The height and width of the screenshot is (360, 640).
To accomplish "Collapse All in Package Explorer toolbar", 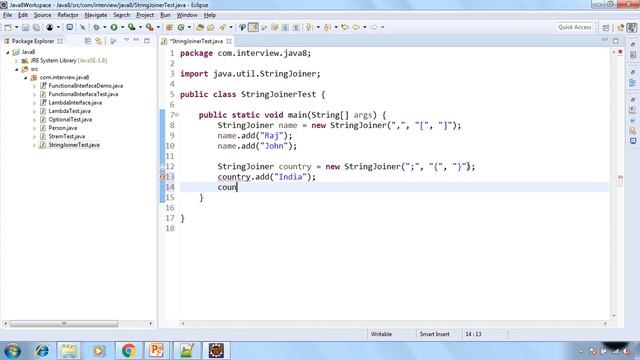I will tap(88, 41).
